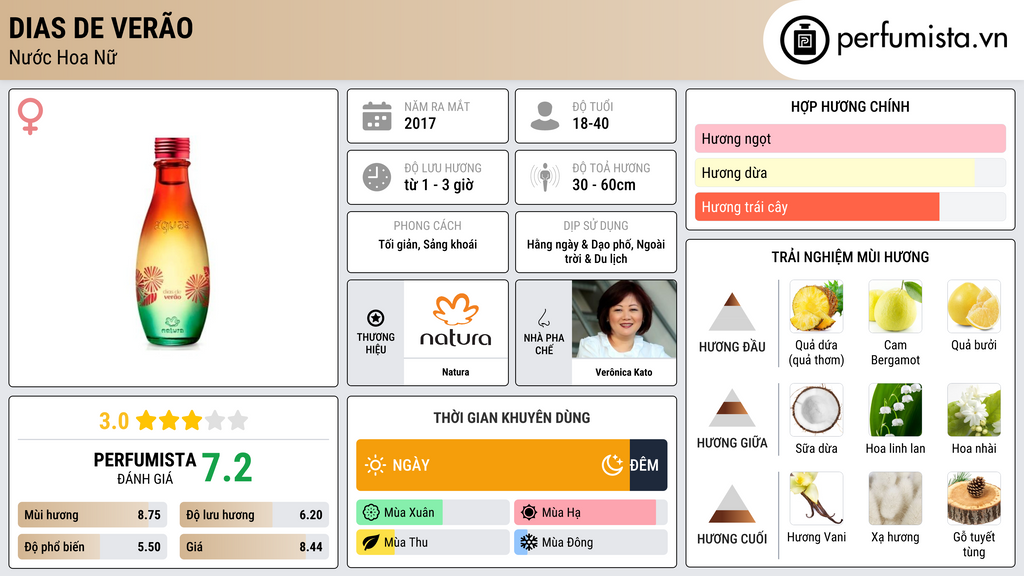This screenshot has height=576, width=1024.
Task: Click the Dịp sử dụng occasion text
Action: point(596,251)
